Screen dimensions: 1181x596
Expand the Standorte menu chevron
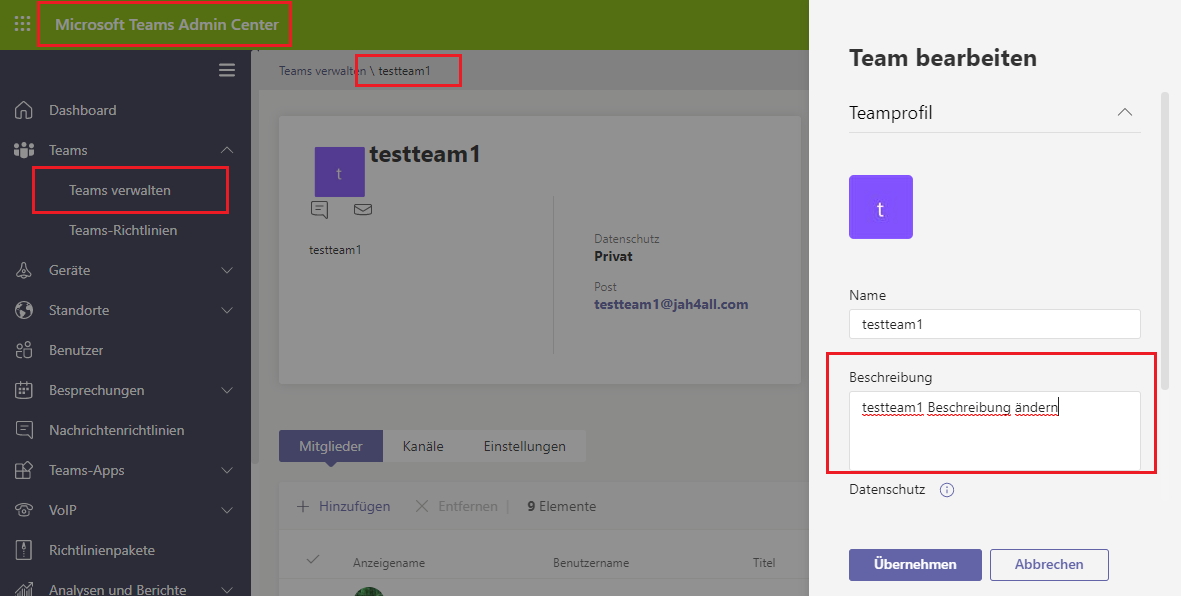click(227, 310)
